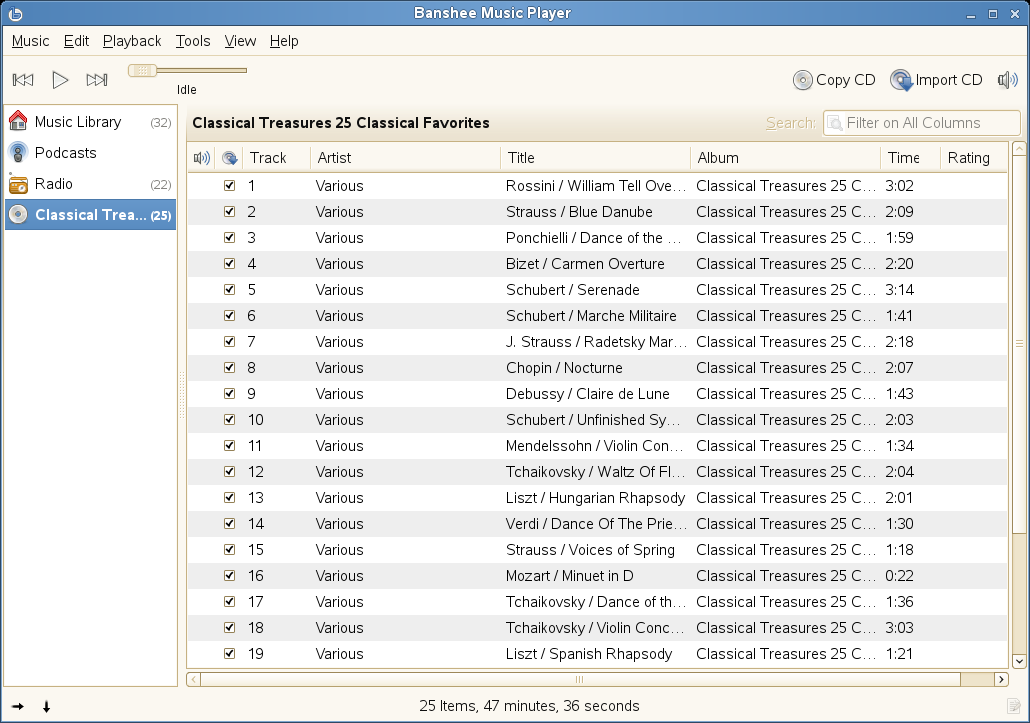Skip to the previous track
The width and height of the screenshot is (1030, 723).
pyautogui.click(x=23, y=80)
